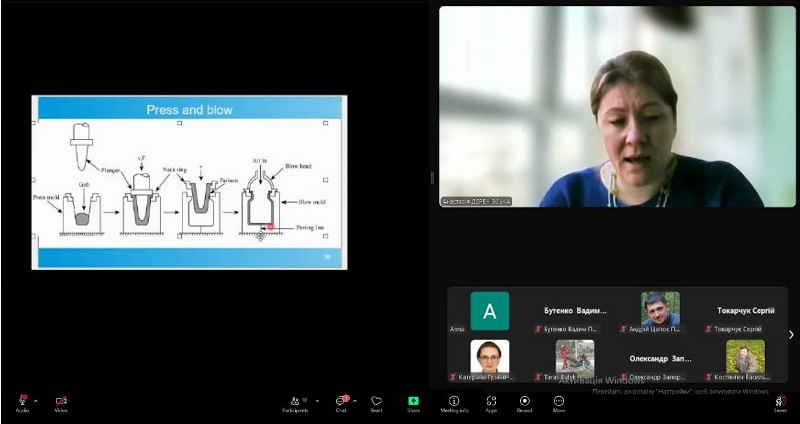The height and width of the screenshot is (424, 800).
Task: Select the Anna participant tile with avatar A
Action: click(489, 311)
